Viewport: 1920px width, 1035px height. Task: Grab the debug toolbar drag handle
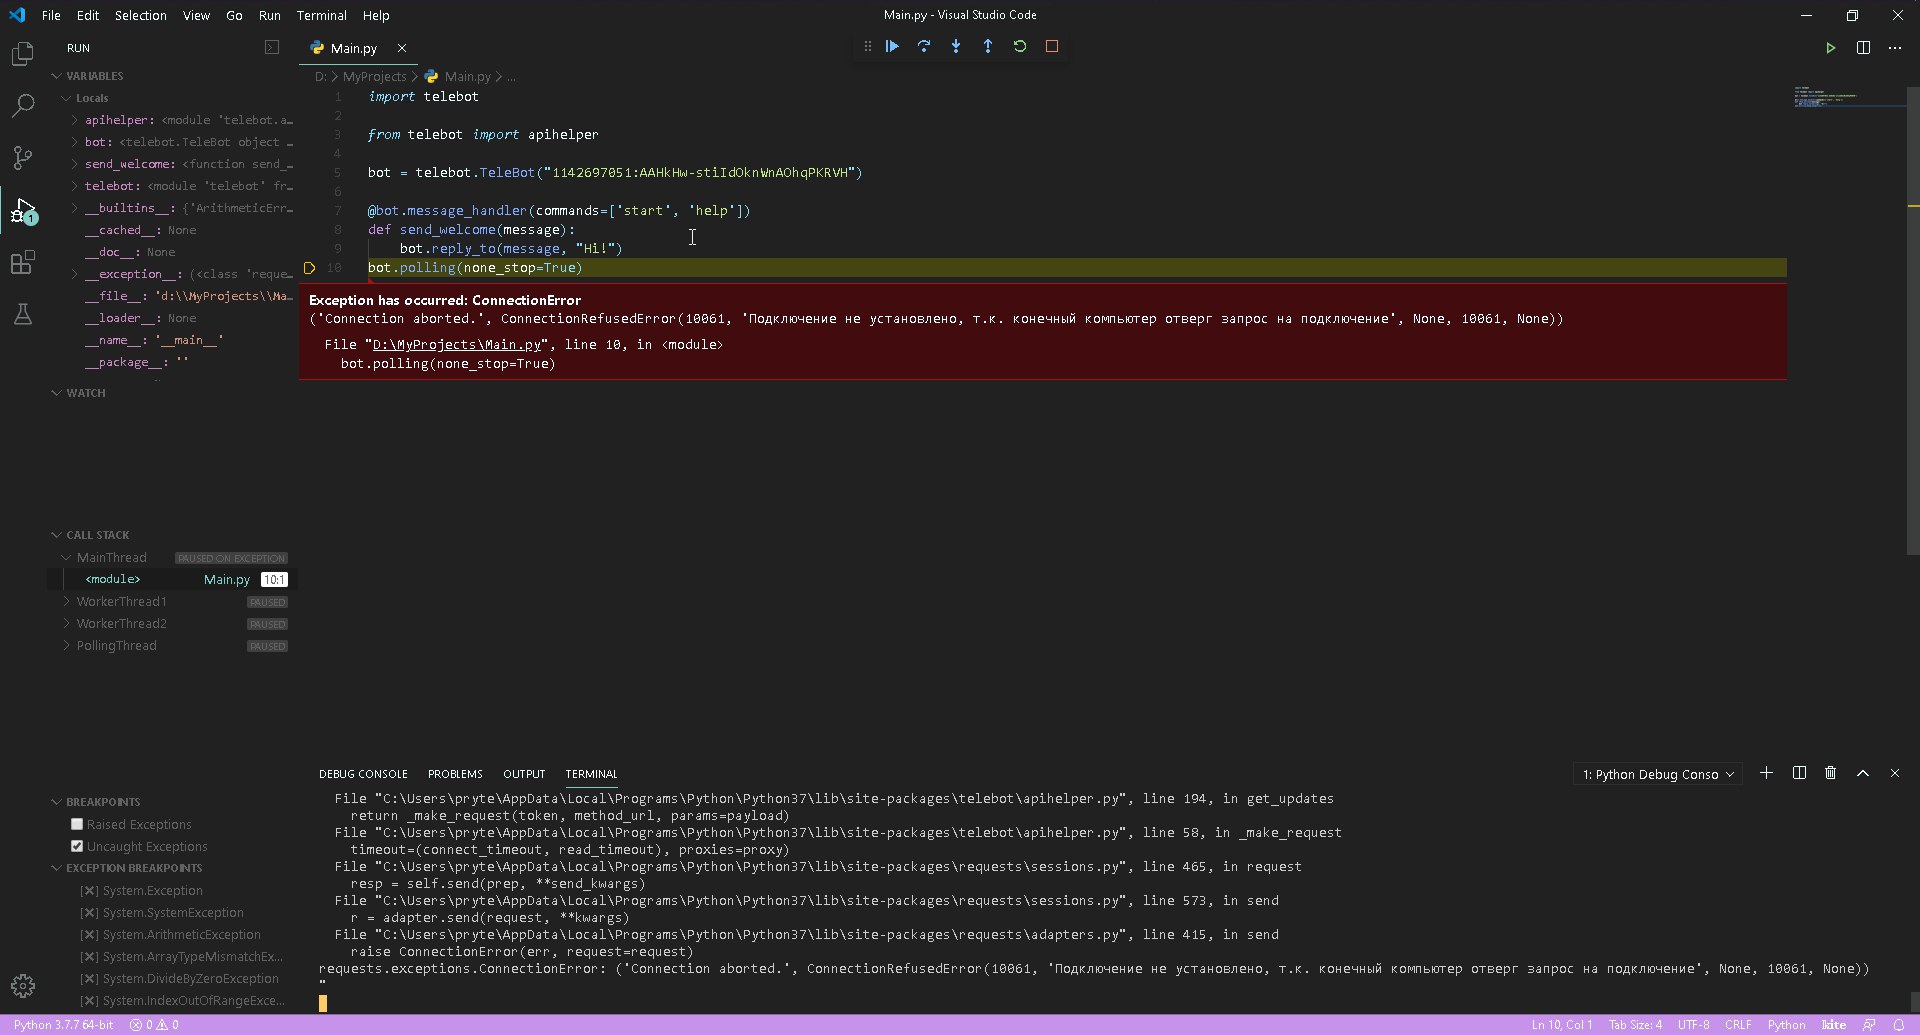tap(867, 46)
